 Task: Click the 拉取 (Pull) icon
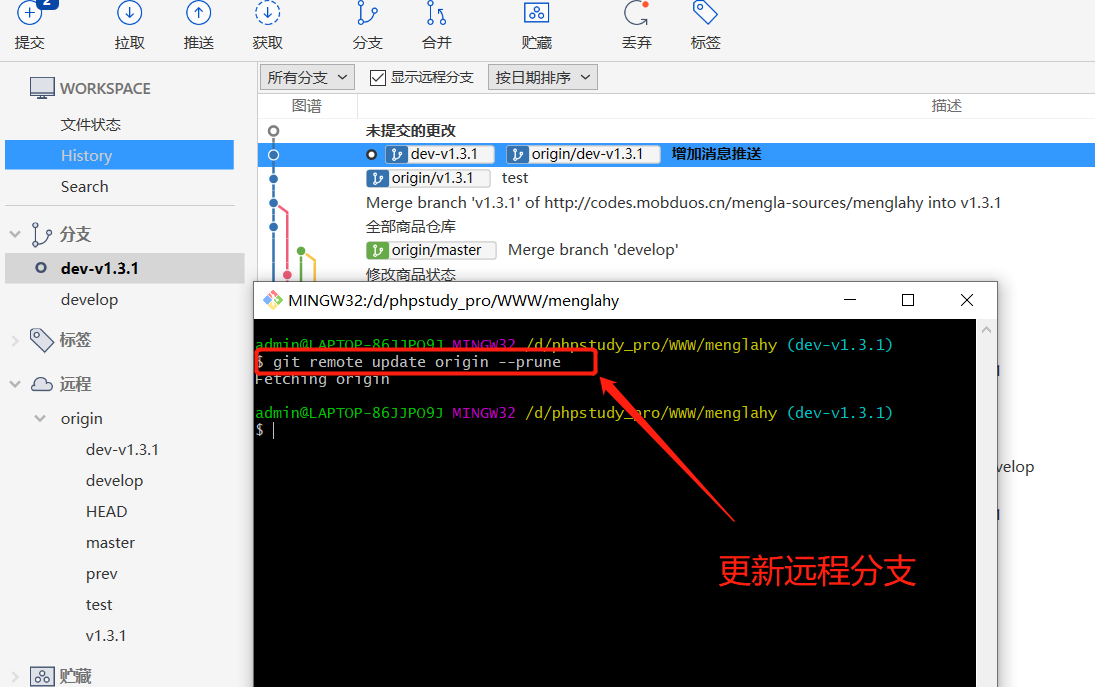[129, 28]
